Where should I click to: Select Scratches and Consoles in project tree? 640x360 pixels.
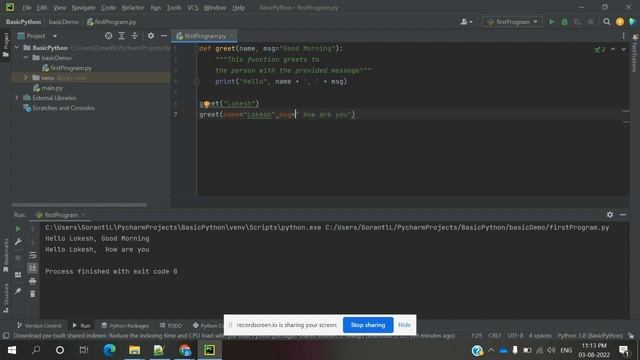point(63,108)
